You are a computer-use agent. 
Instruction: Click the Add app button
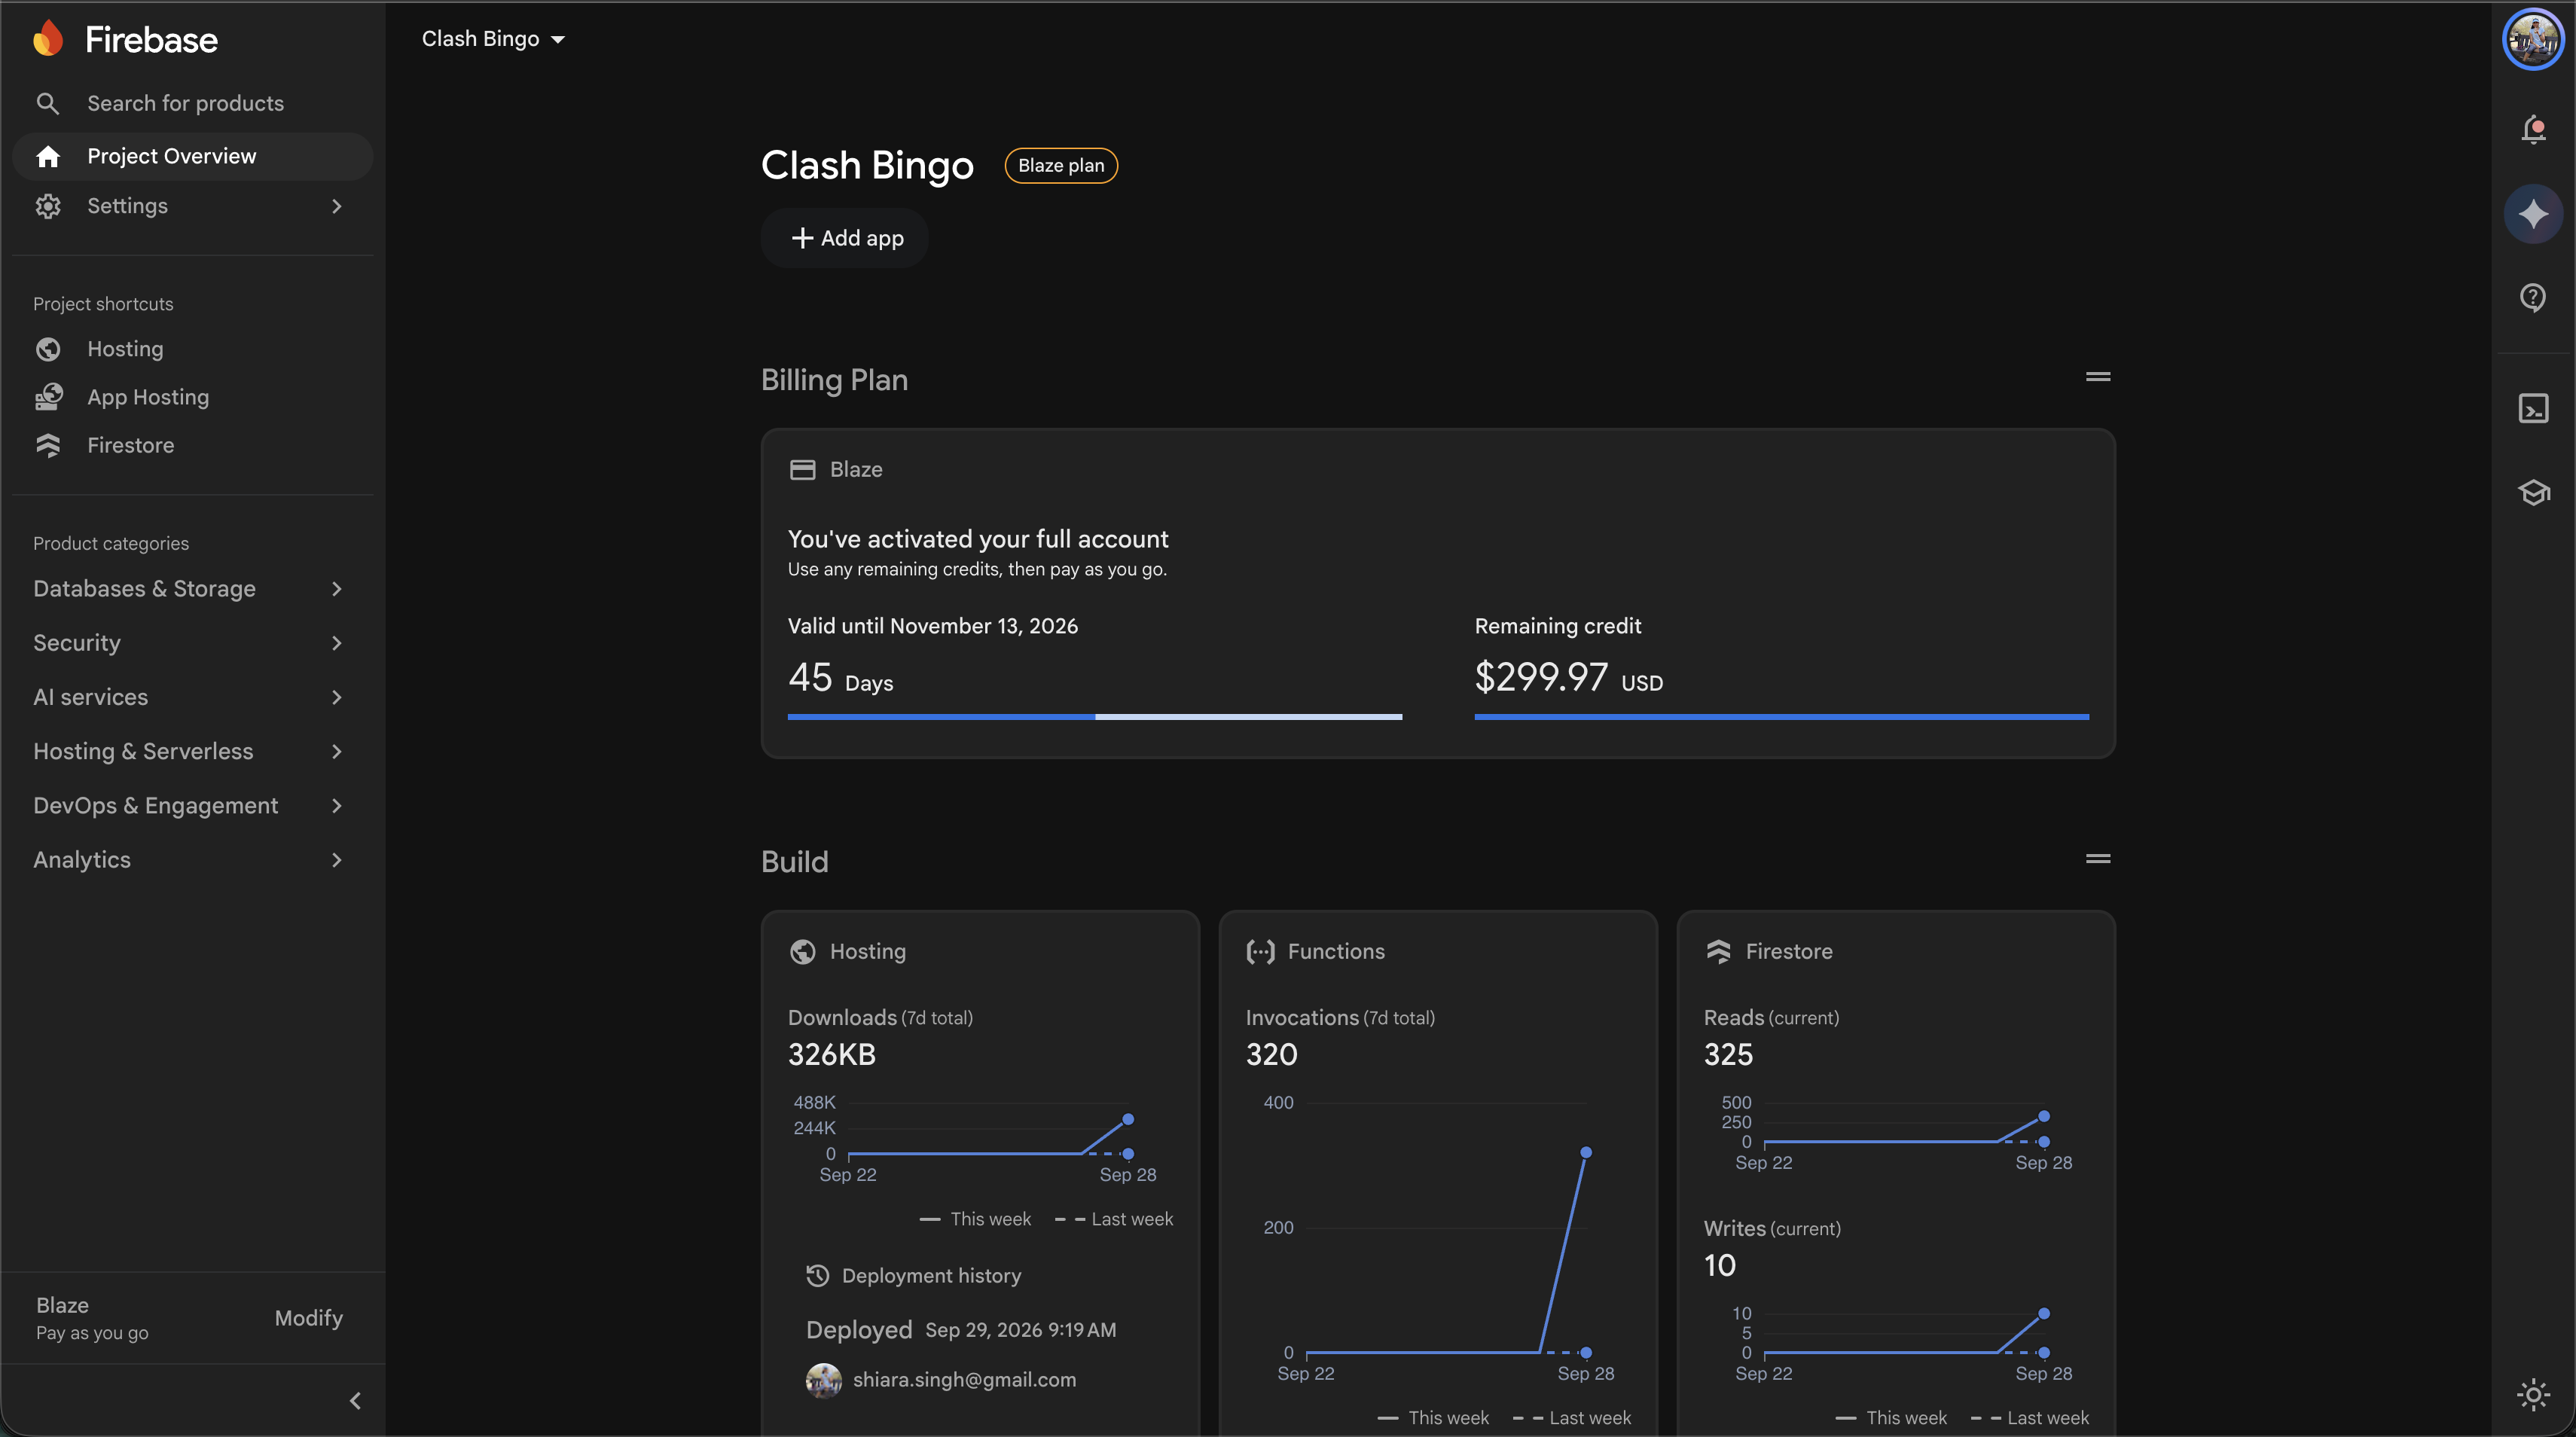845,238
